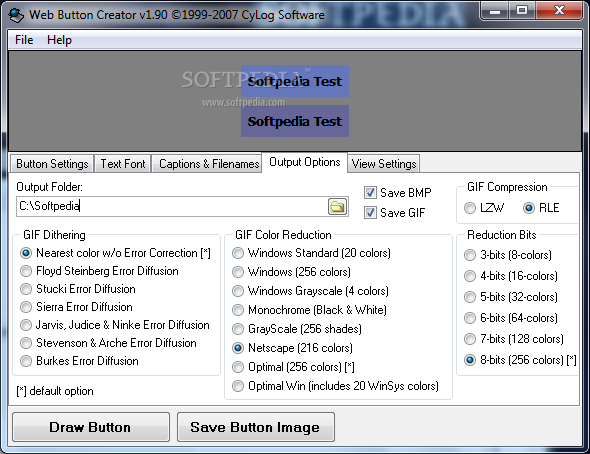Minimize the Web Button Creator window
This screenshot has width=590, height=454.
pos(495,11)
